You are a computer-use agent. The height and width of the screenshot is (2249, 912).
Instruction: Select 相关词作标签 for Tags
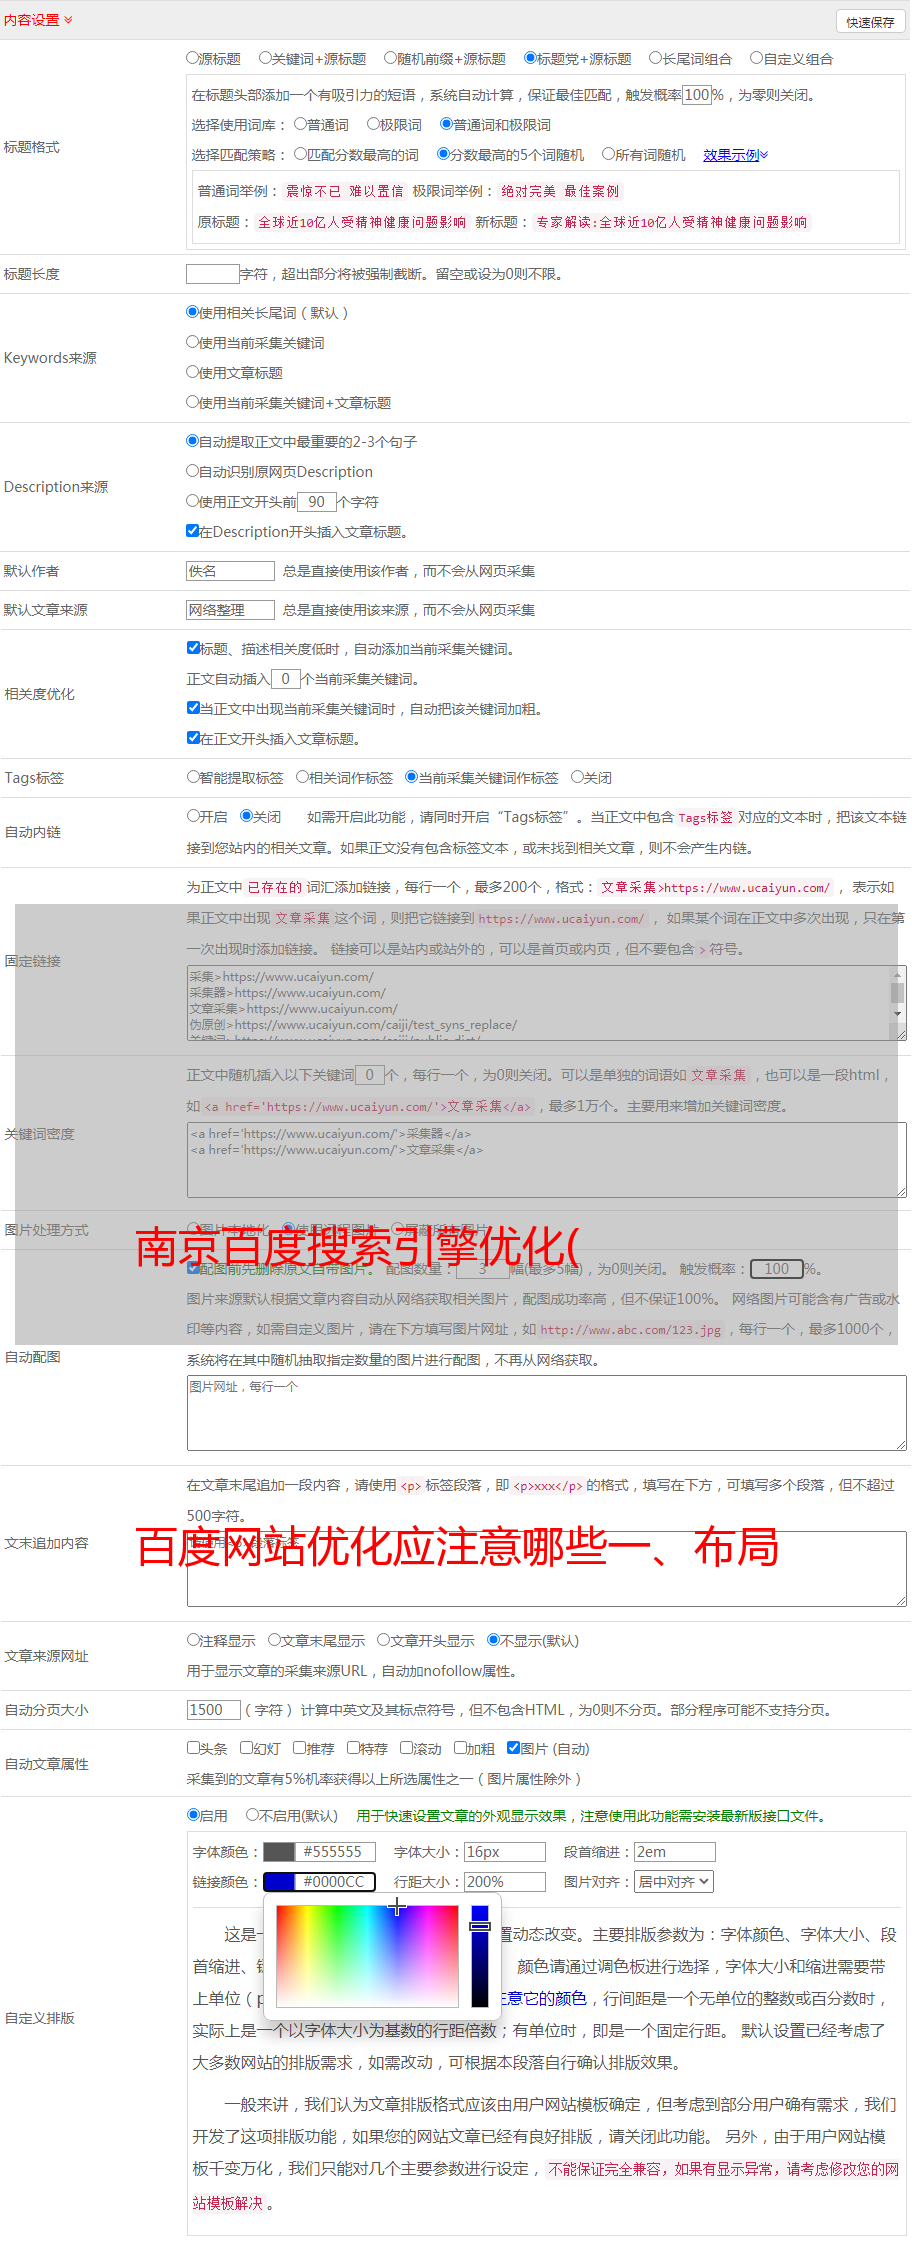click(x=302, y=777)
